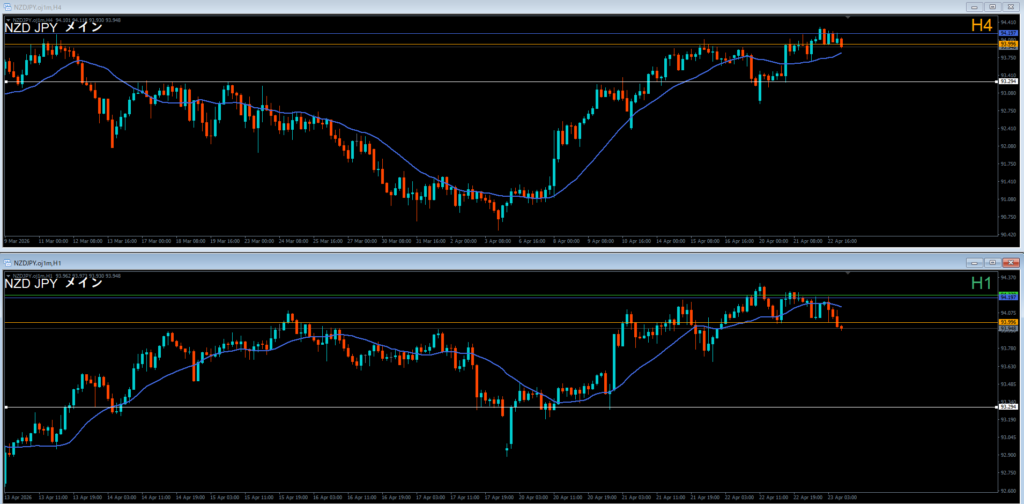The image size is (1024, 504).
Task: Click the chart shift triangle on H1 chart
Action: (x=848, y=274)
